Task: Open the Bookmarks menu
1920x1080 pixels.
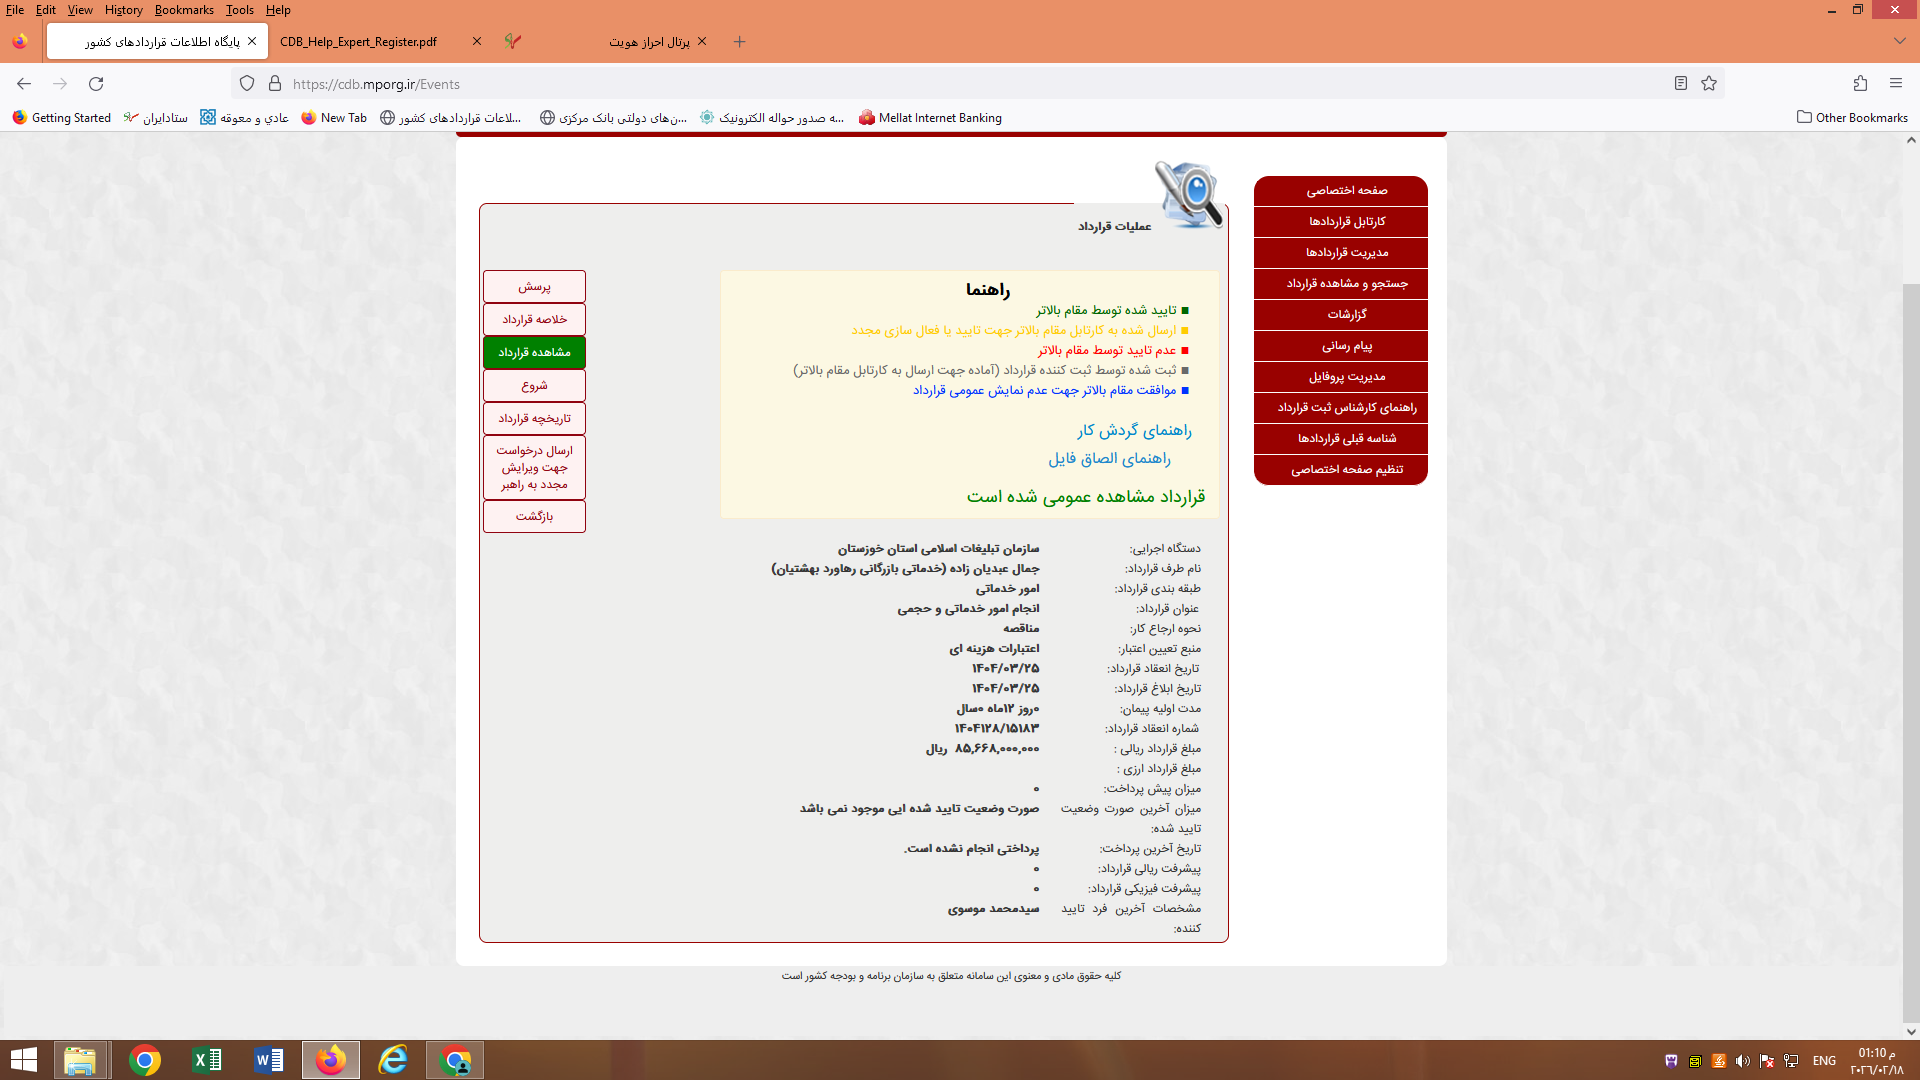Action: click(x=184, y=10)
